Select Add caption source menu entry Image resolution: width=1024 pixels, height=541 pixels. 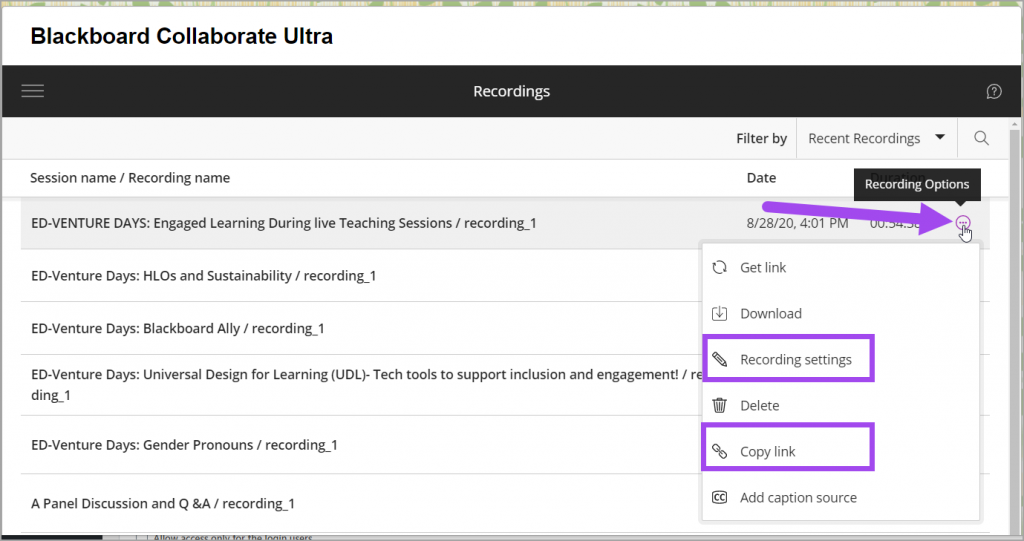798,497
